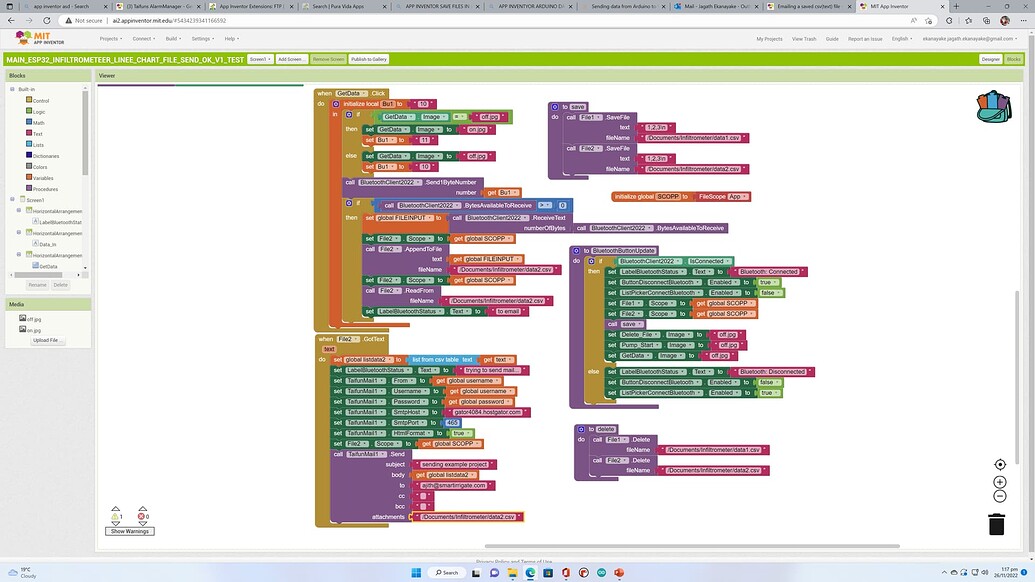Open the Math blocks drawer

pyautogui.click(x=40, y=122)
